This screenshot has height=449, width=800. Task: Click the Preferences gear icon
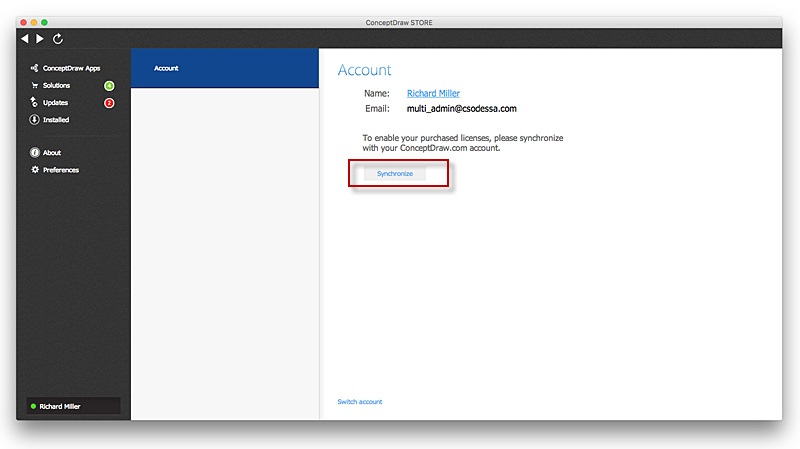click(35, 170)
